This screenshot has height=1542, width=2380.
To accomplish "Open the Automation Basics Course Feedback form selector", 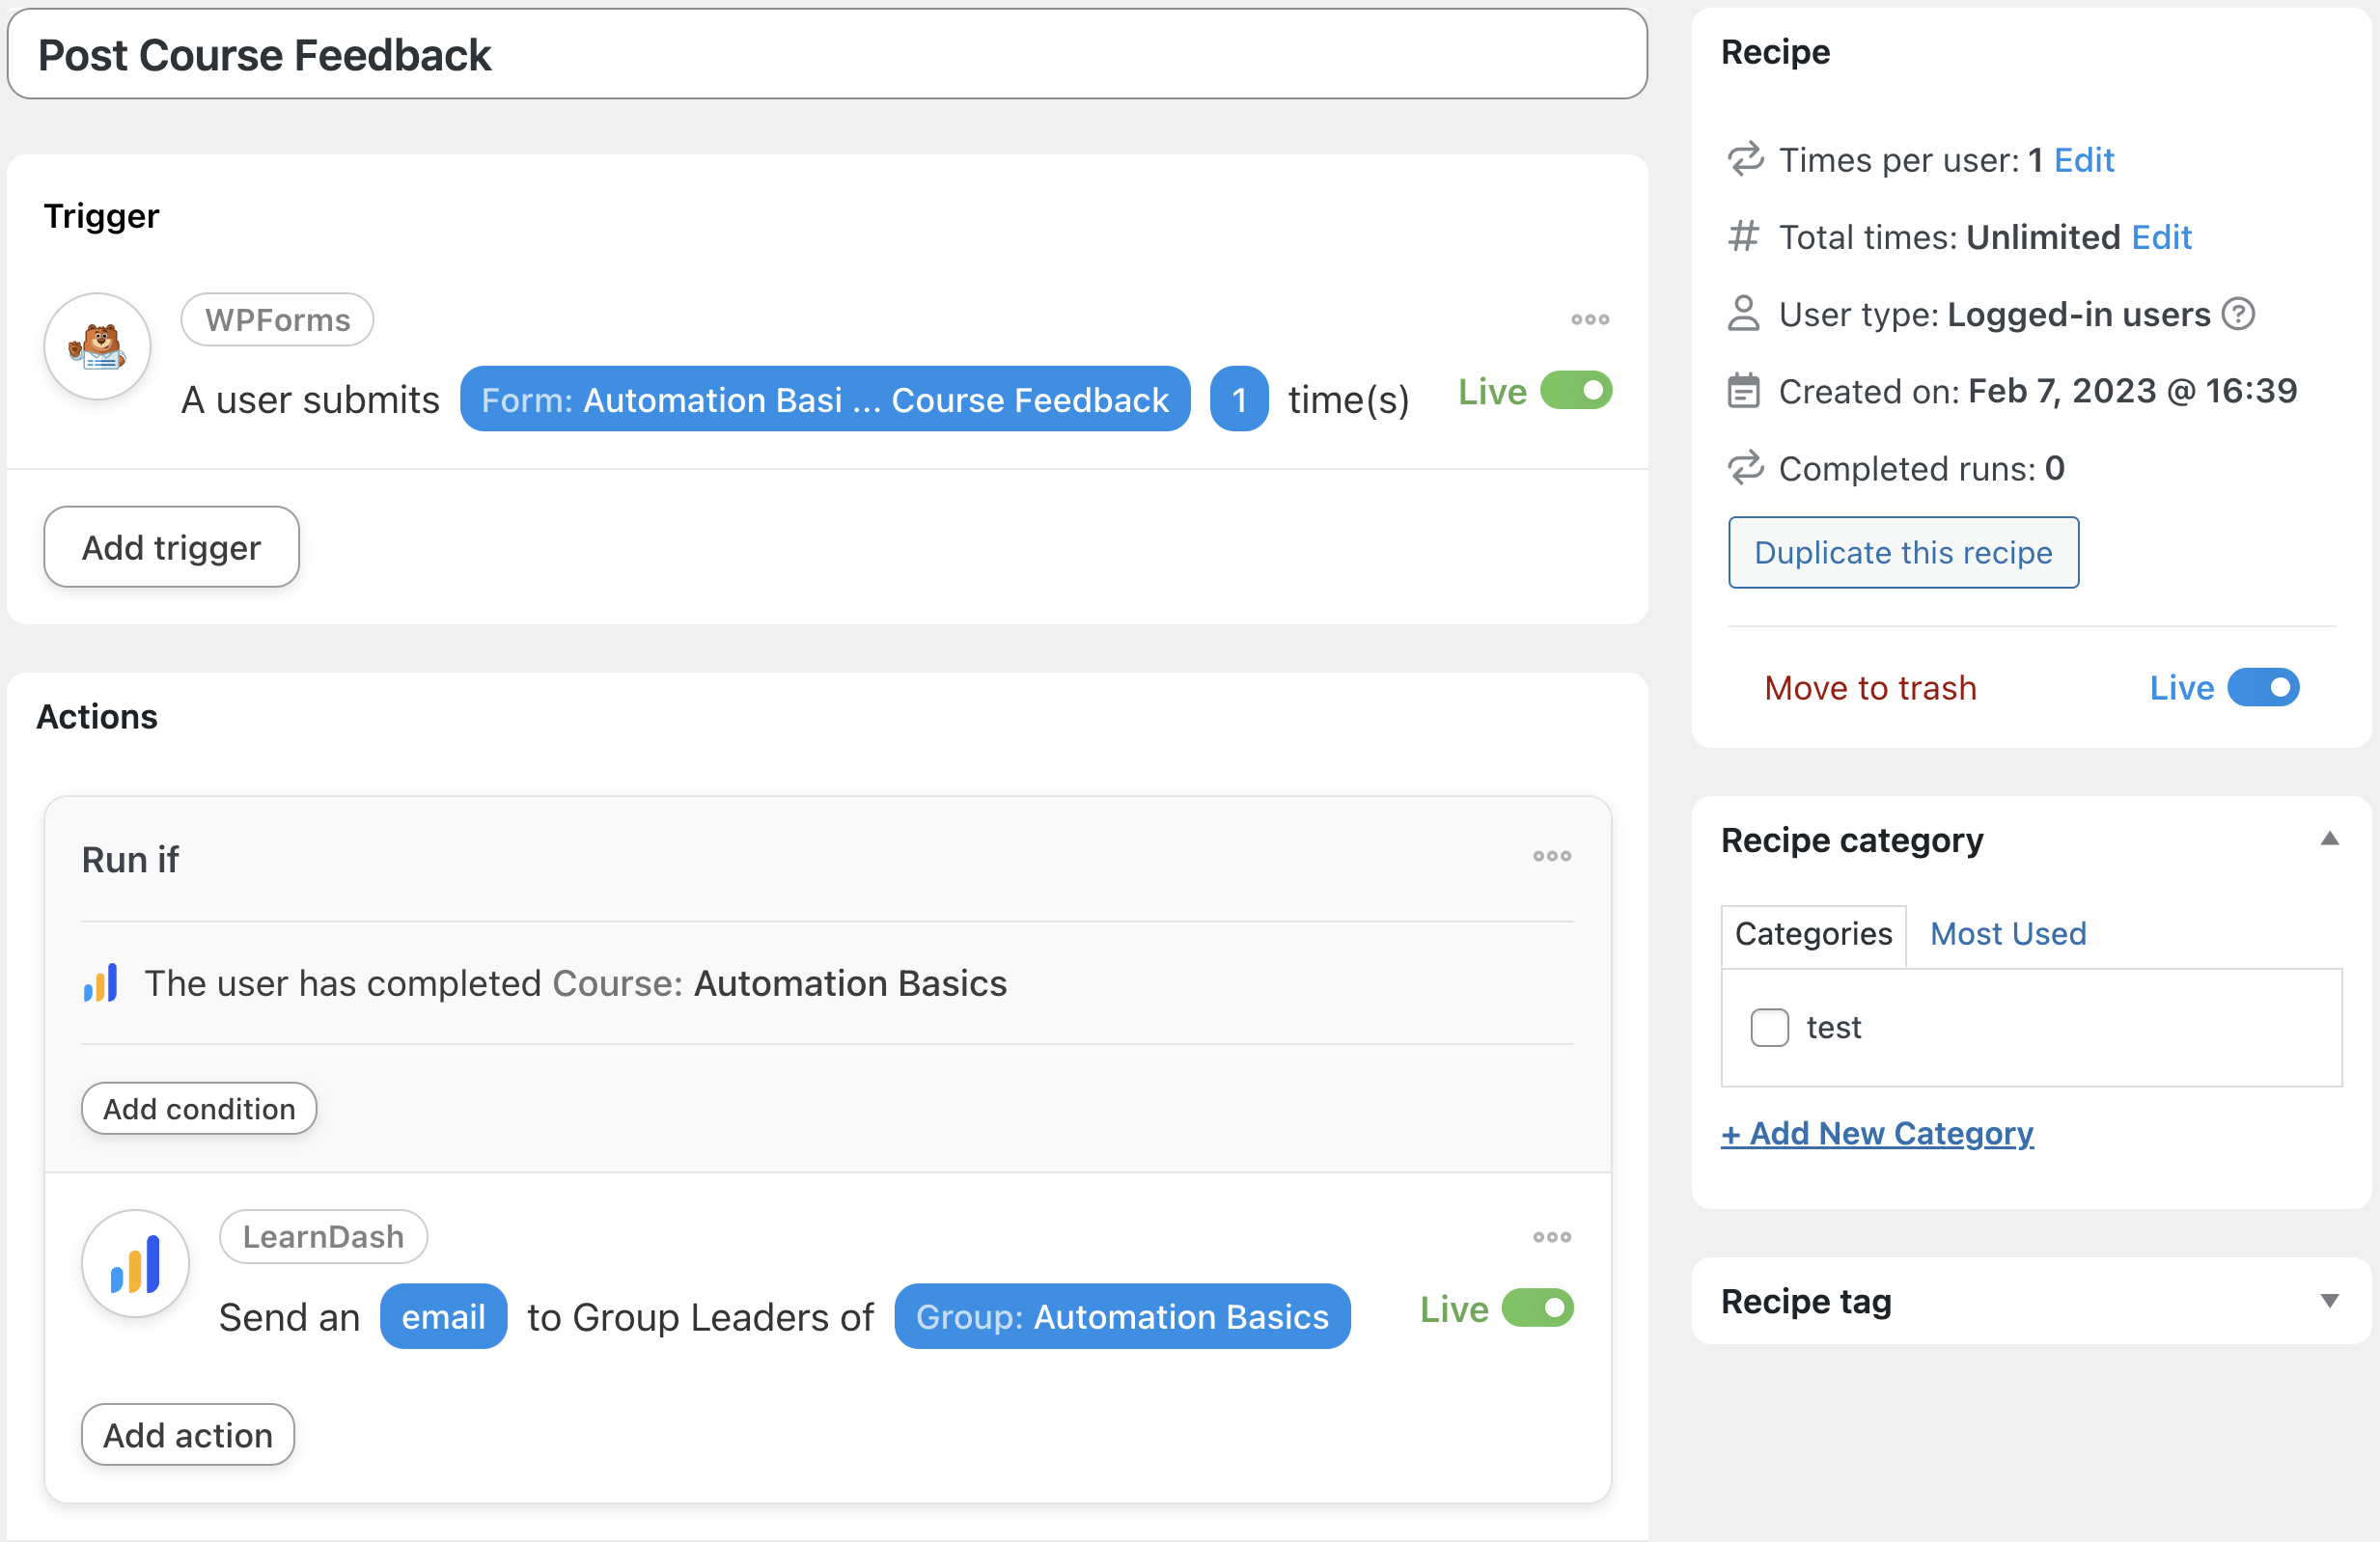I will (825, 399).
